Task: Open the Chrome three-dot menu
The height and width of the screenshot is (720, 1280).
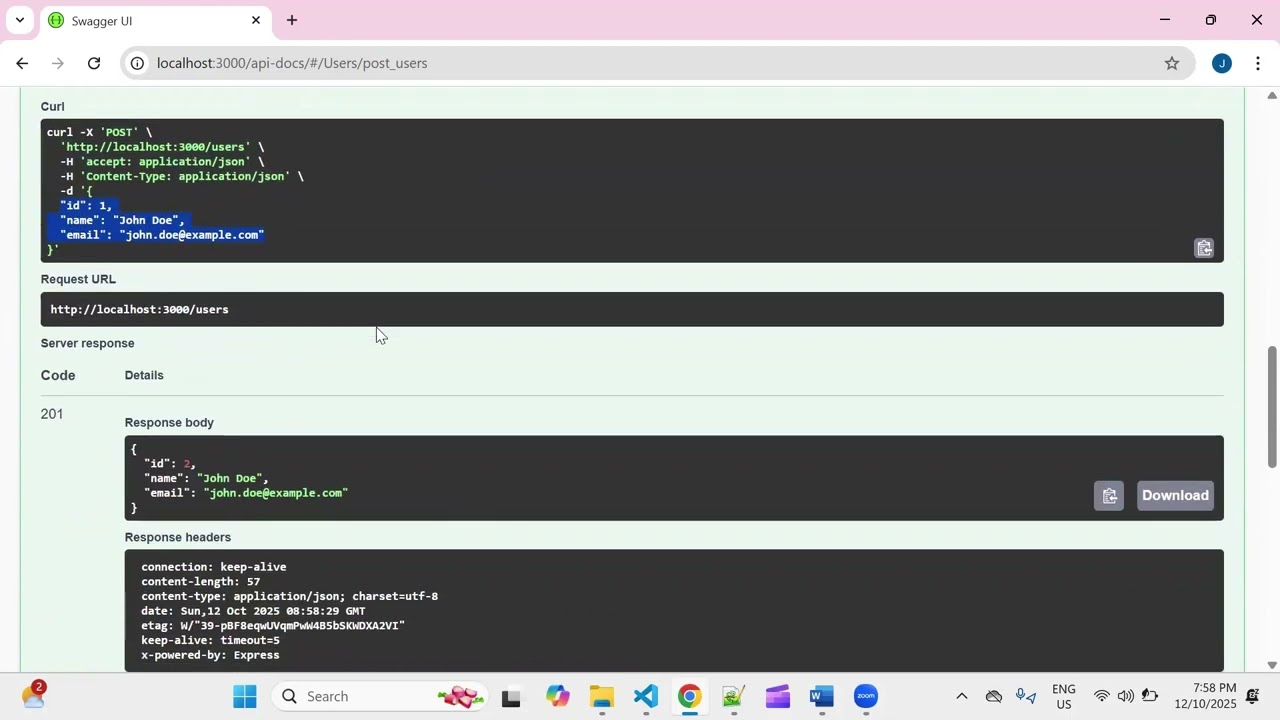Action: point(1258,63)
